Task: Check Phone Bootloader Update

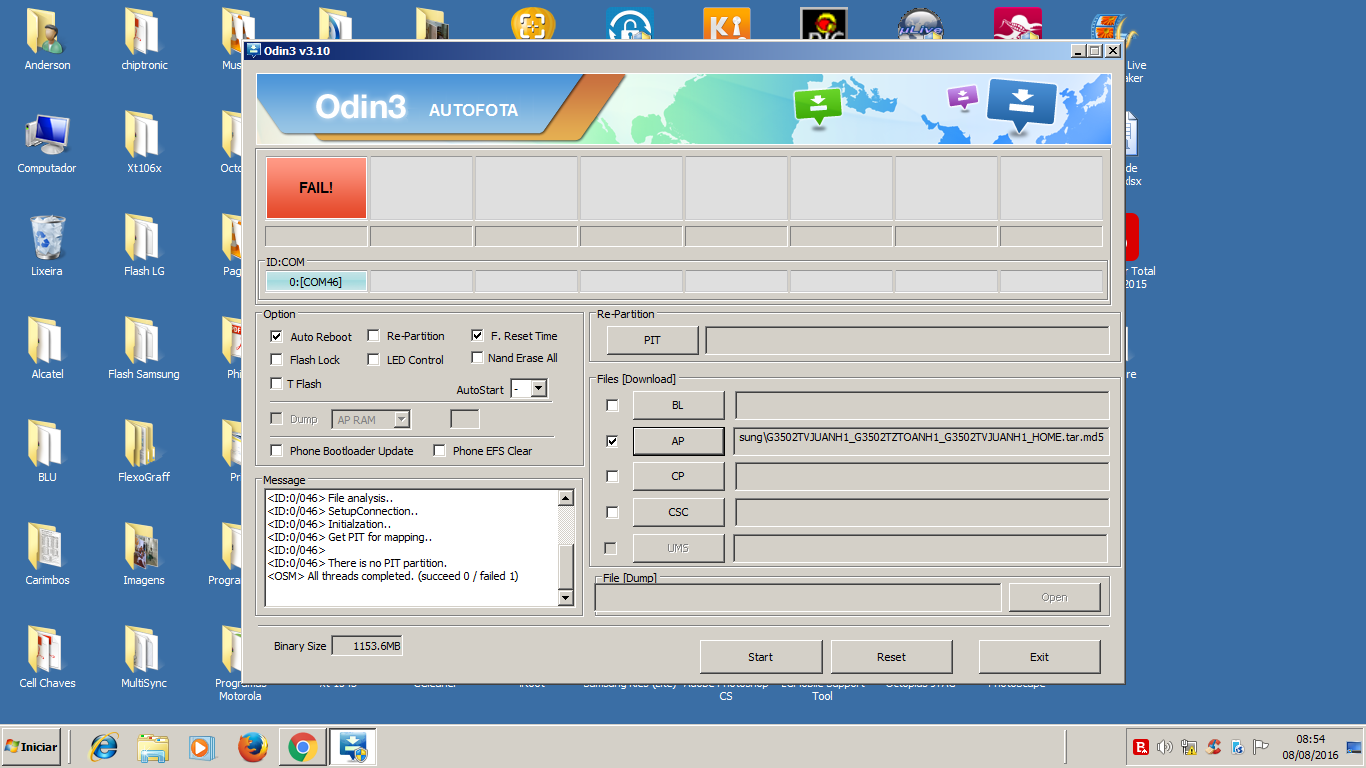Action: coord(277,451)
